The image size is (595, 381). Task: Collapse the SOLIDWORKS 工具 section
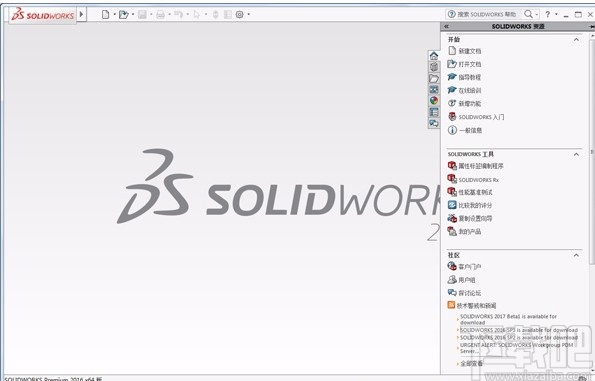(x=576, y=154)
